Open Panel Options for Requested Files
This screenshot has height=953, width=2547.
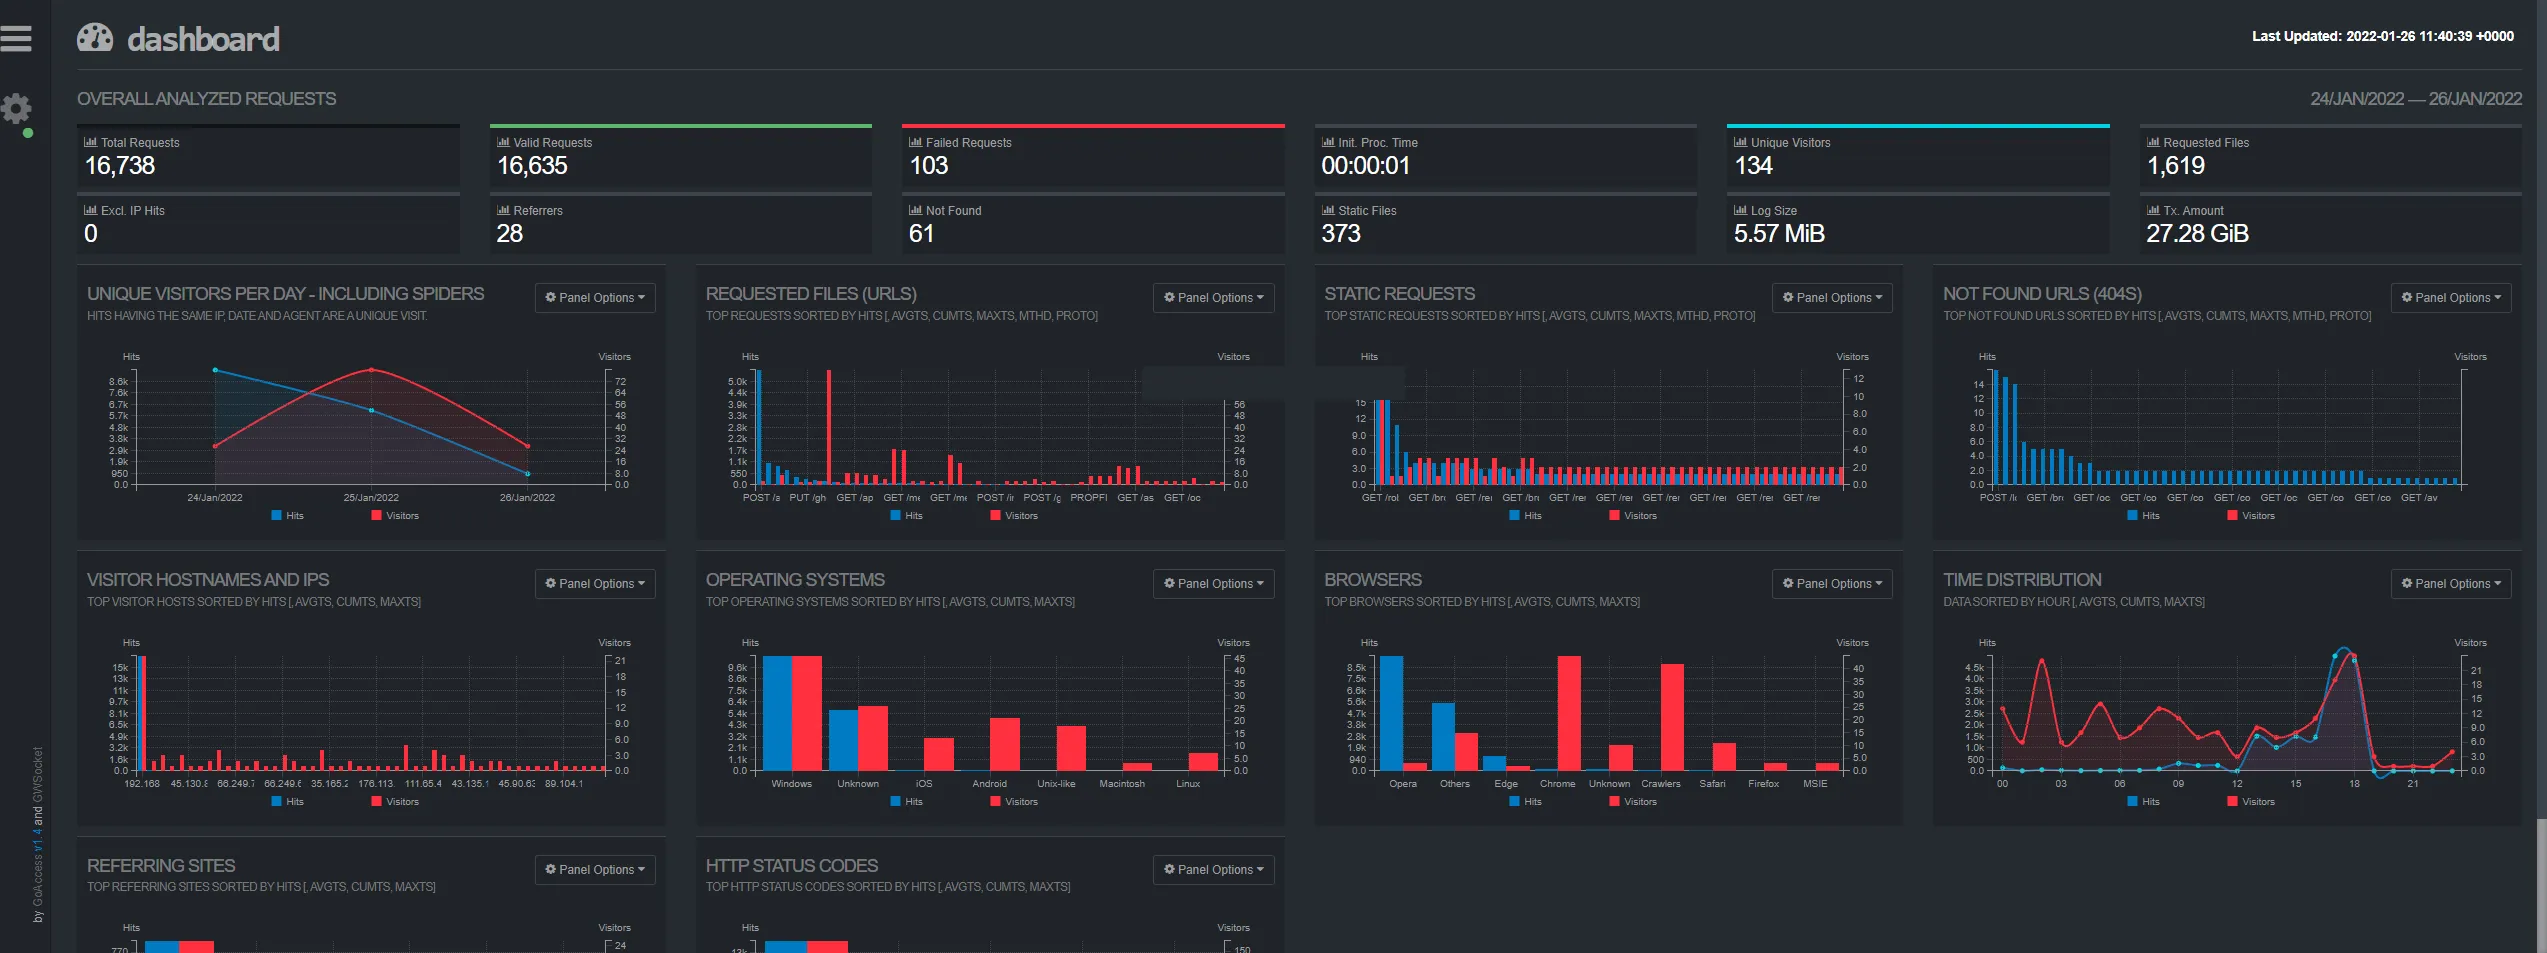(1214, 297)
